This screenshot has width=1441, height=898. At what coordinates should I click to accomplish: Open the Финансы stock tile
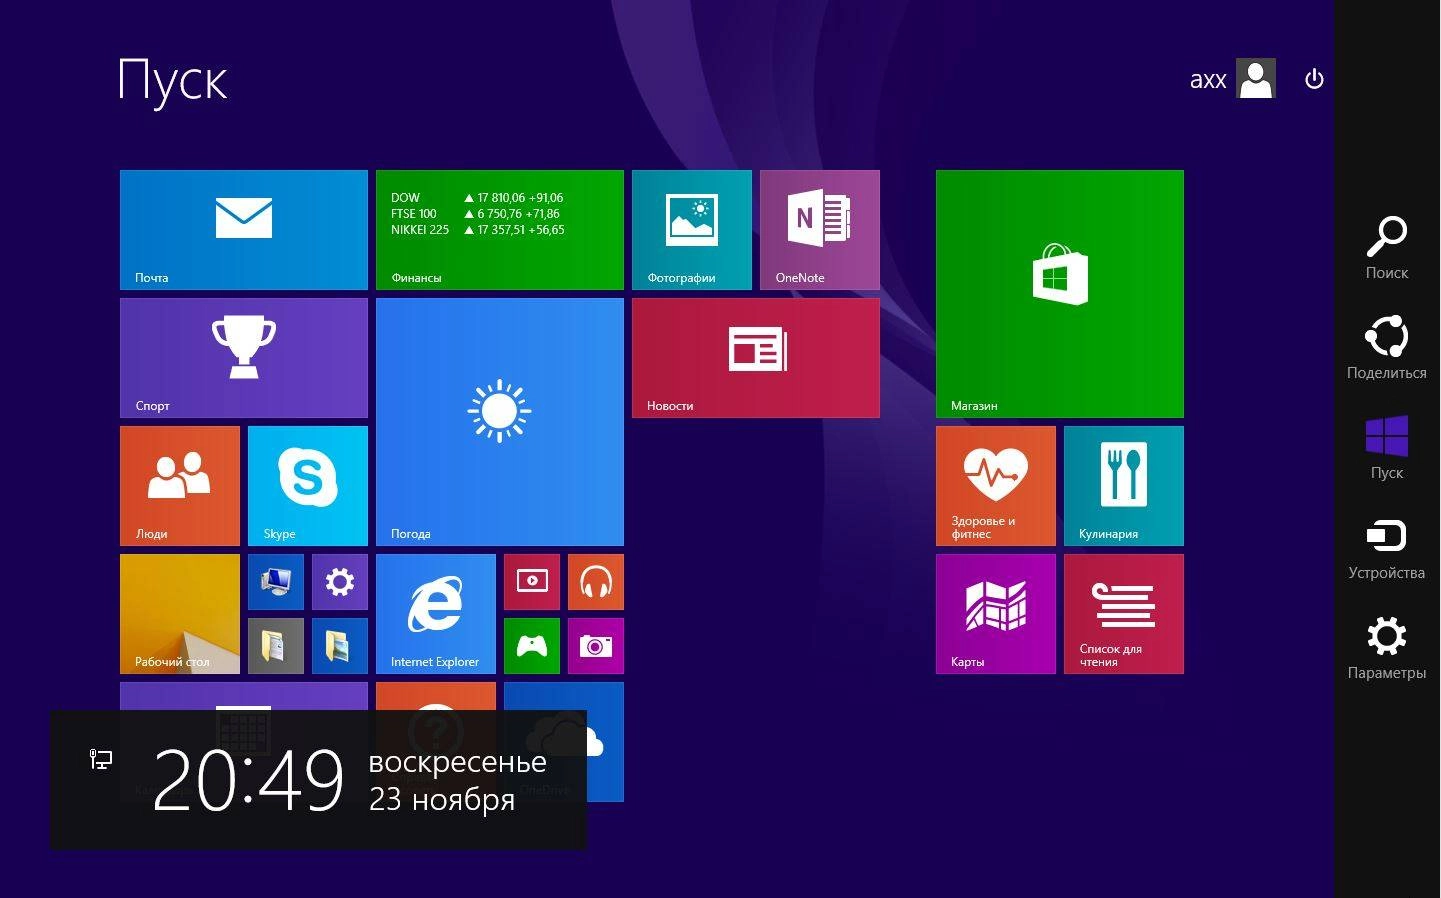[500, 230]
